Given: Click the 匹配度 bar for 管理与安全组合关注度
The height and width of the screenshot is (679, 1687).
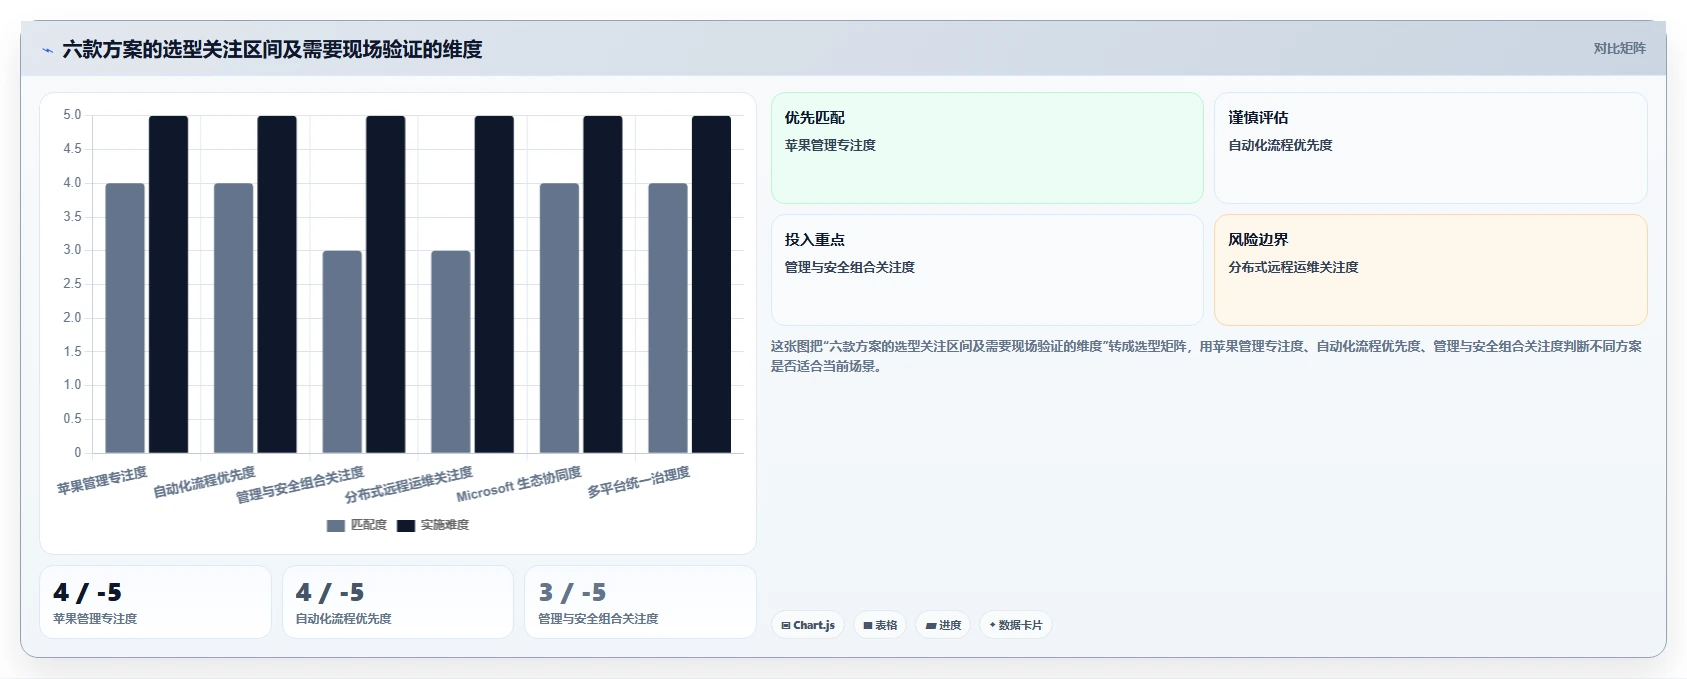Looking at the screenshot, I should click(x=342, y=352).
